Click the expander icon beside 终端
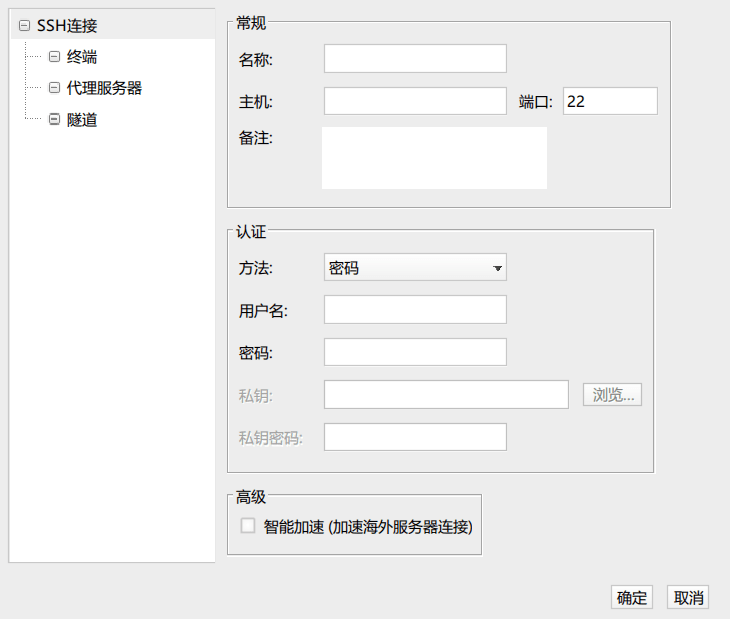731x620 pixels. pyautogui.click(x=55, y=57)
